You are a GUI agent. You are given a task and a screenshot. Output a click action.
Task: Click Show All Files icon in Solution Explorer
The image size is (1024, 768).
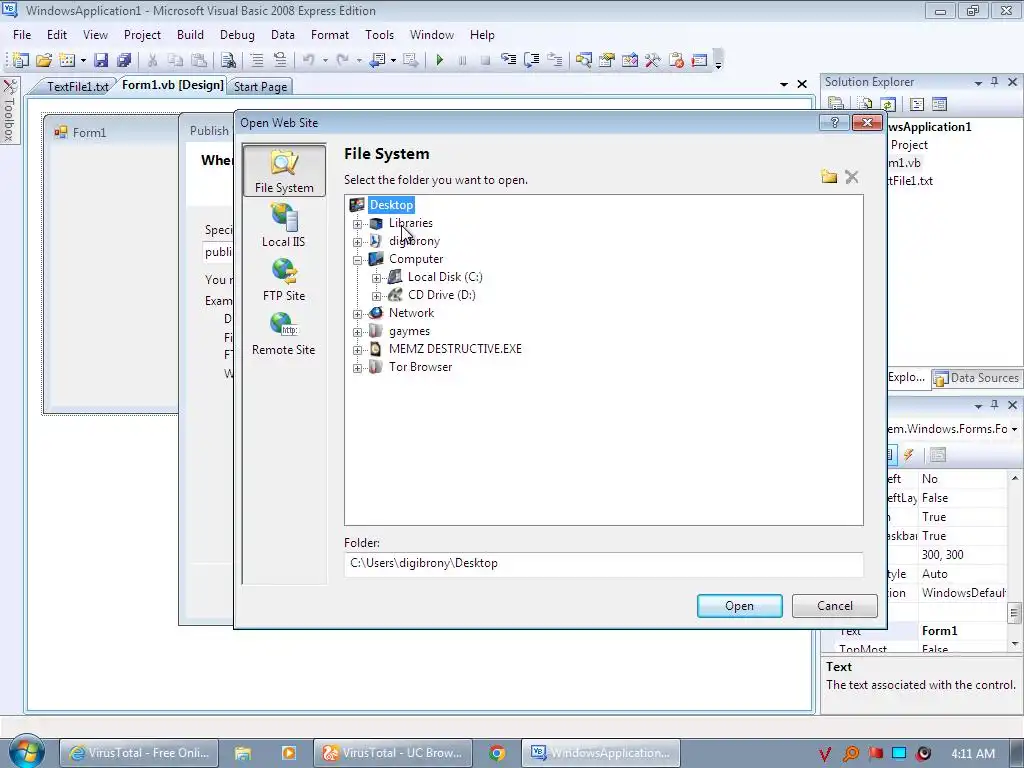[x=865, y=104]
